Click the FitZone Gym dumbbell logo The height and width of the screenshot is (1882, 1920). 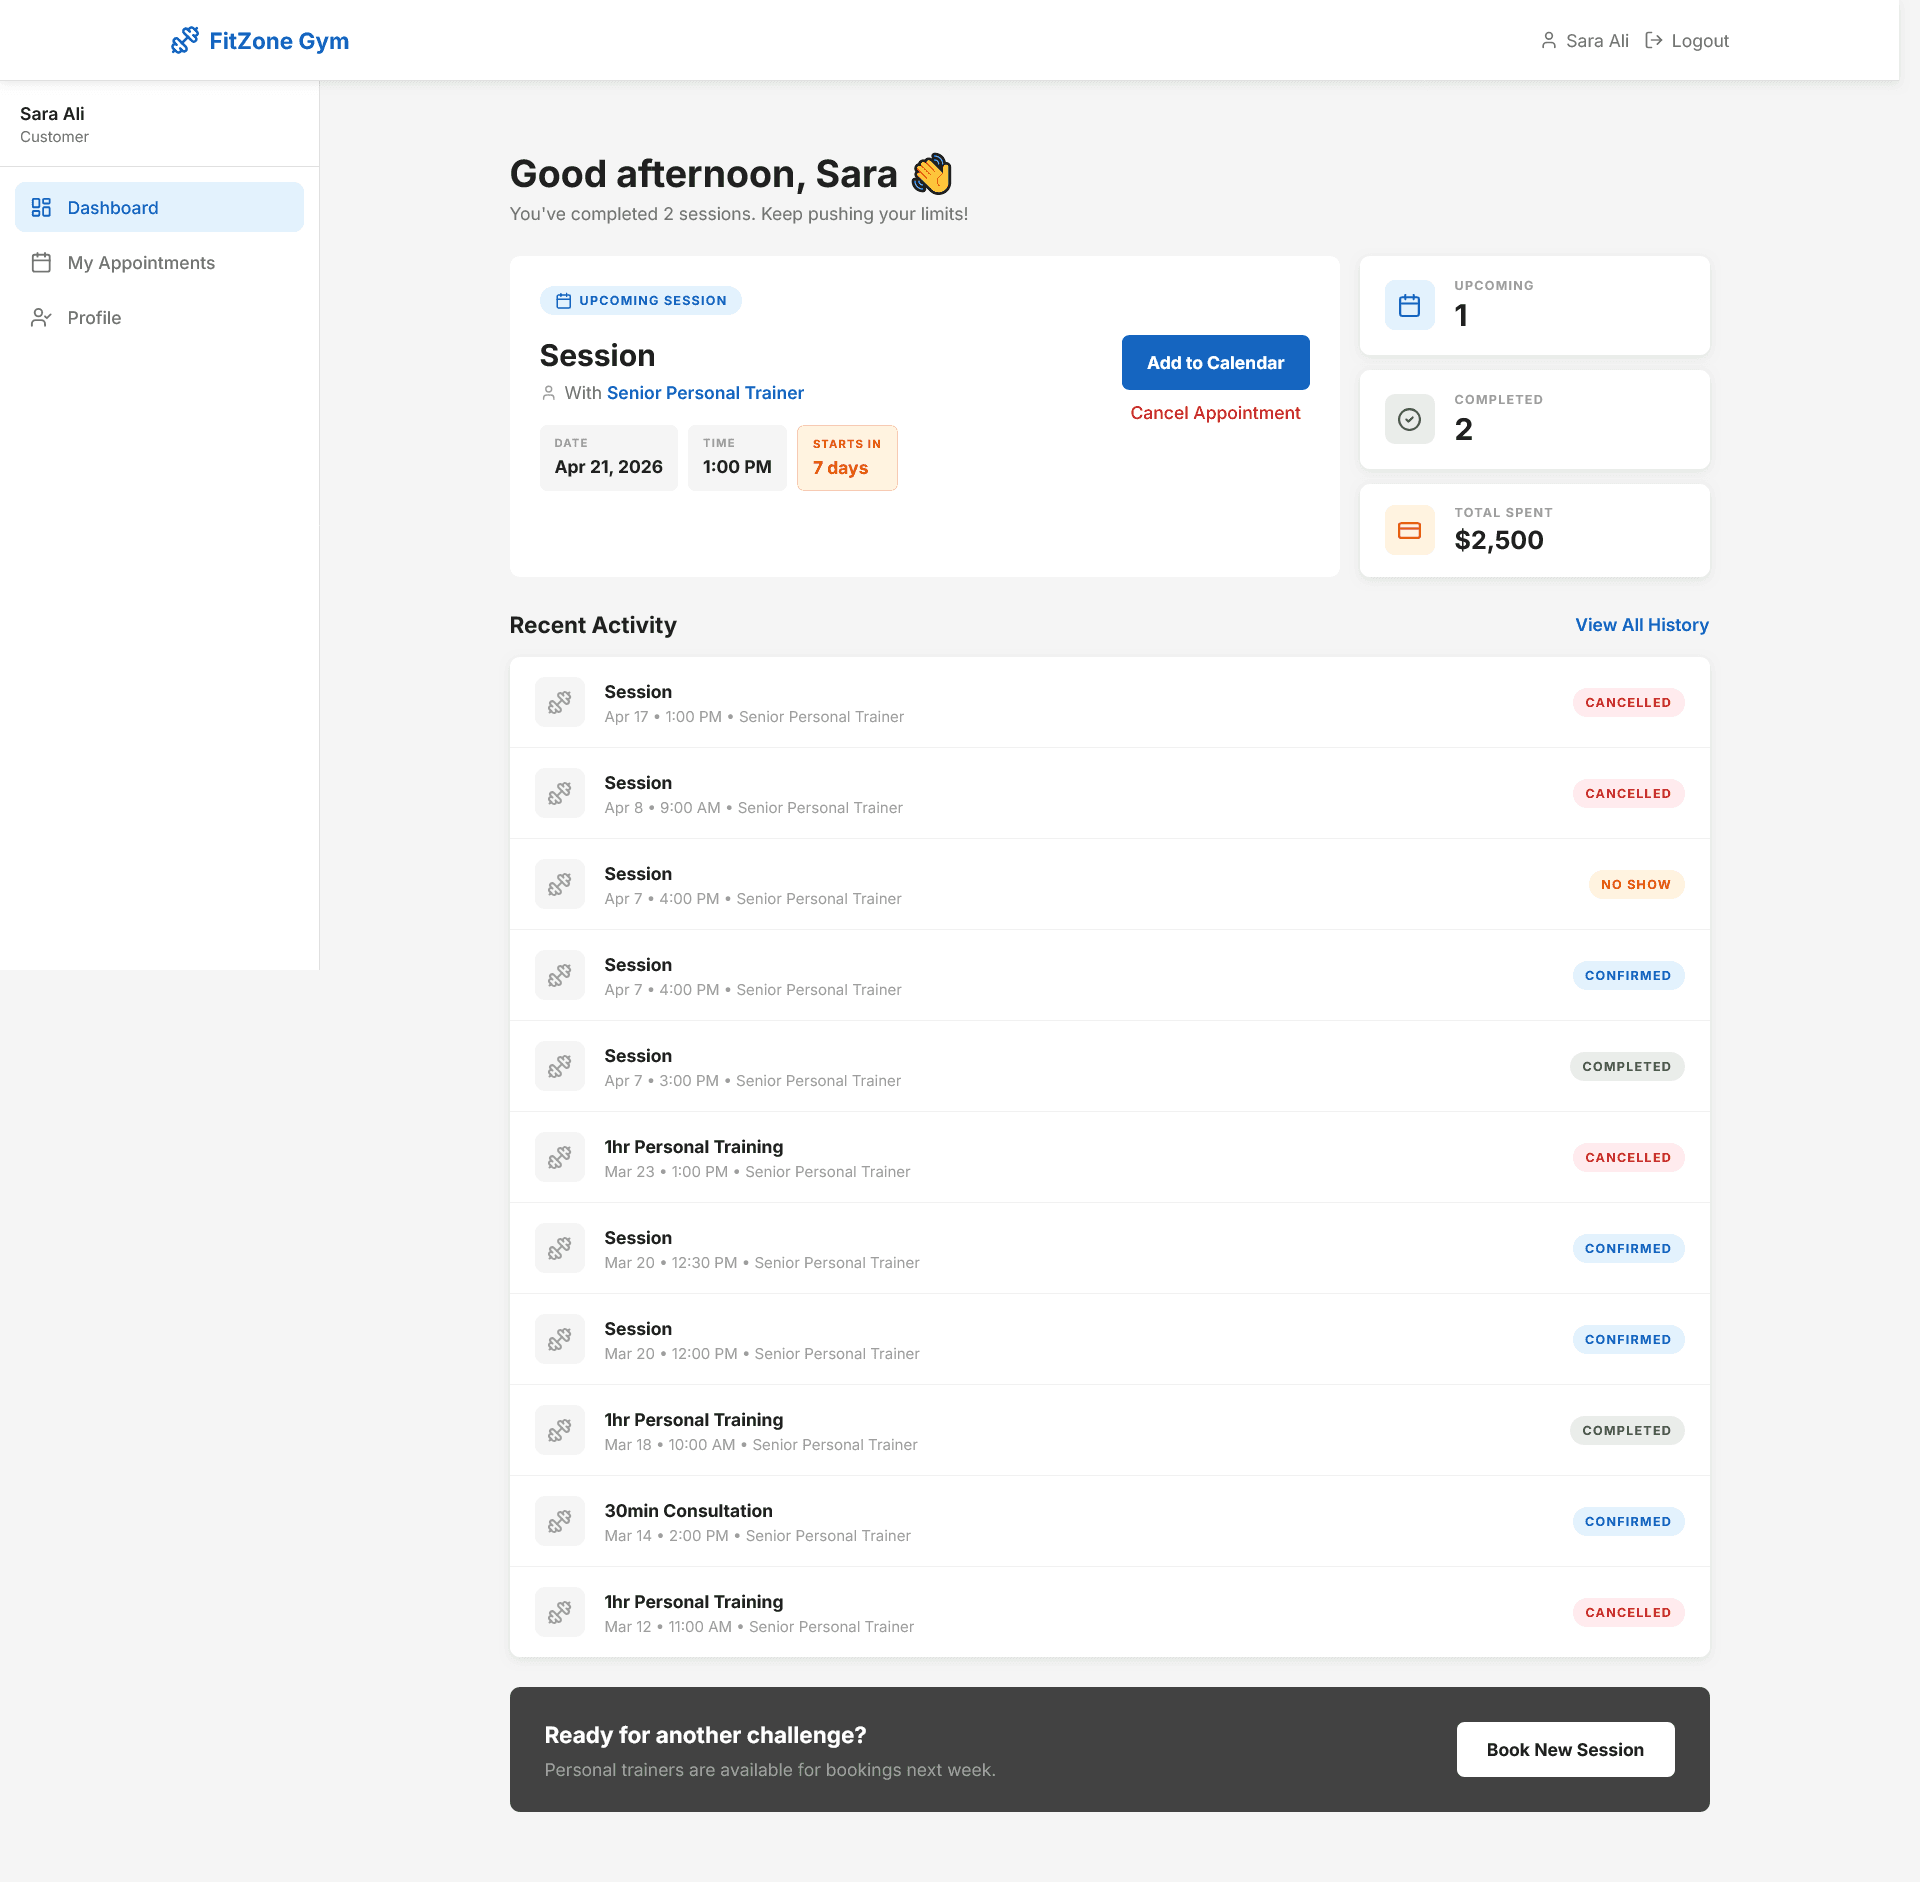[186, 41]
